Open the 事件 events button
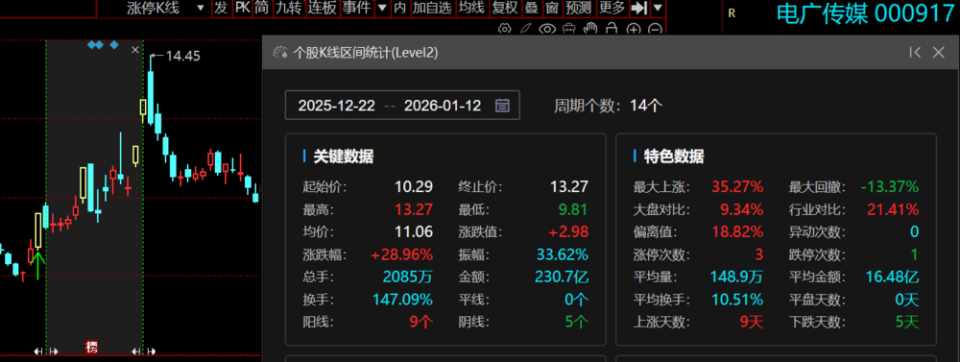This screenshot has height=362, width=960. tap(357, 8)
